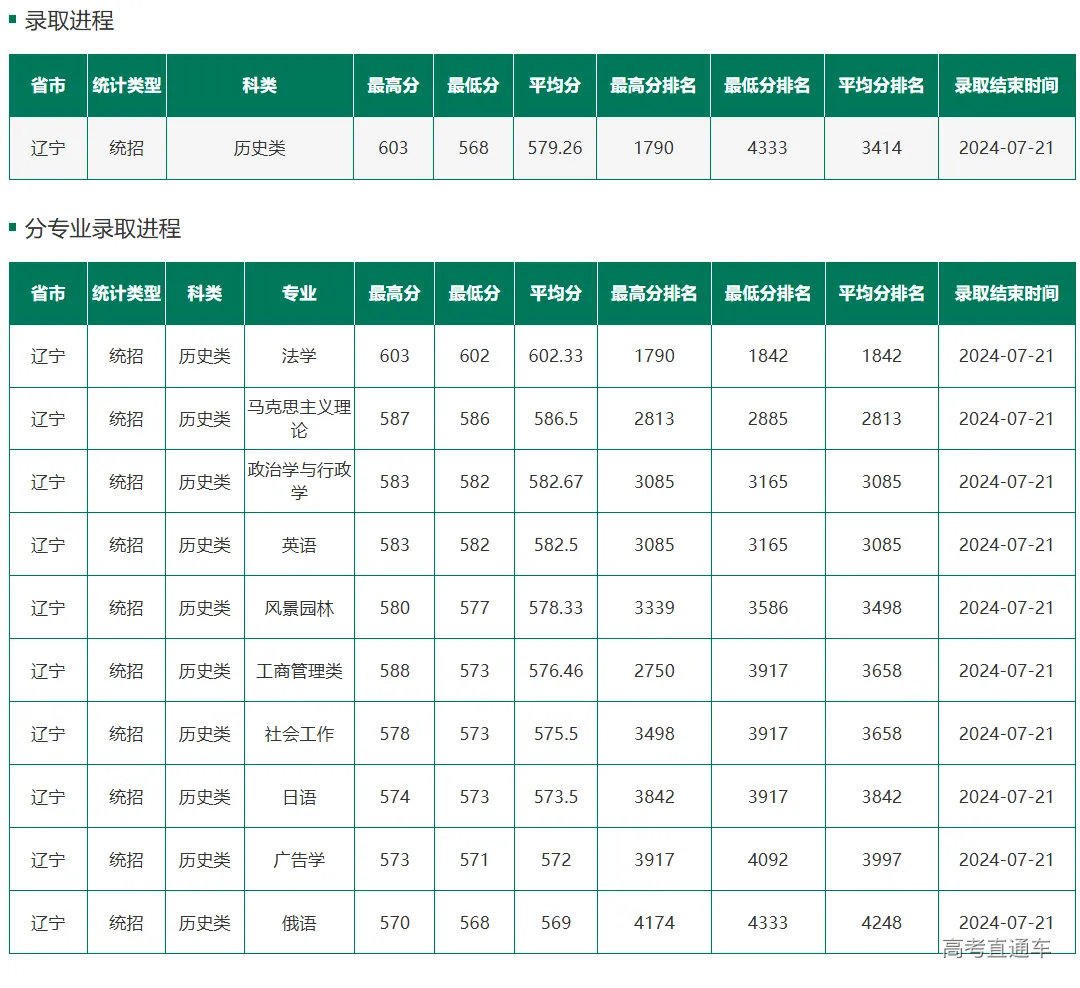Select the 工商管理类 major cell
The image size is (1080, 988).
[x=299, y=671]
